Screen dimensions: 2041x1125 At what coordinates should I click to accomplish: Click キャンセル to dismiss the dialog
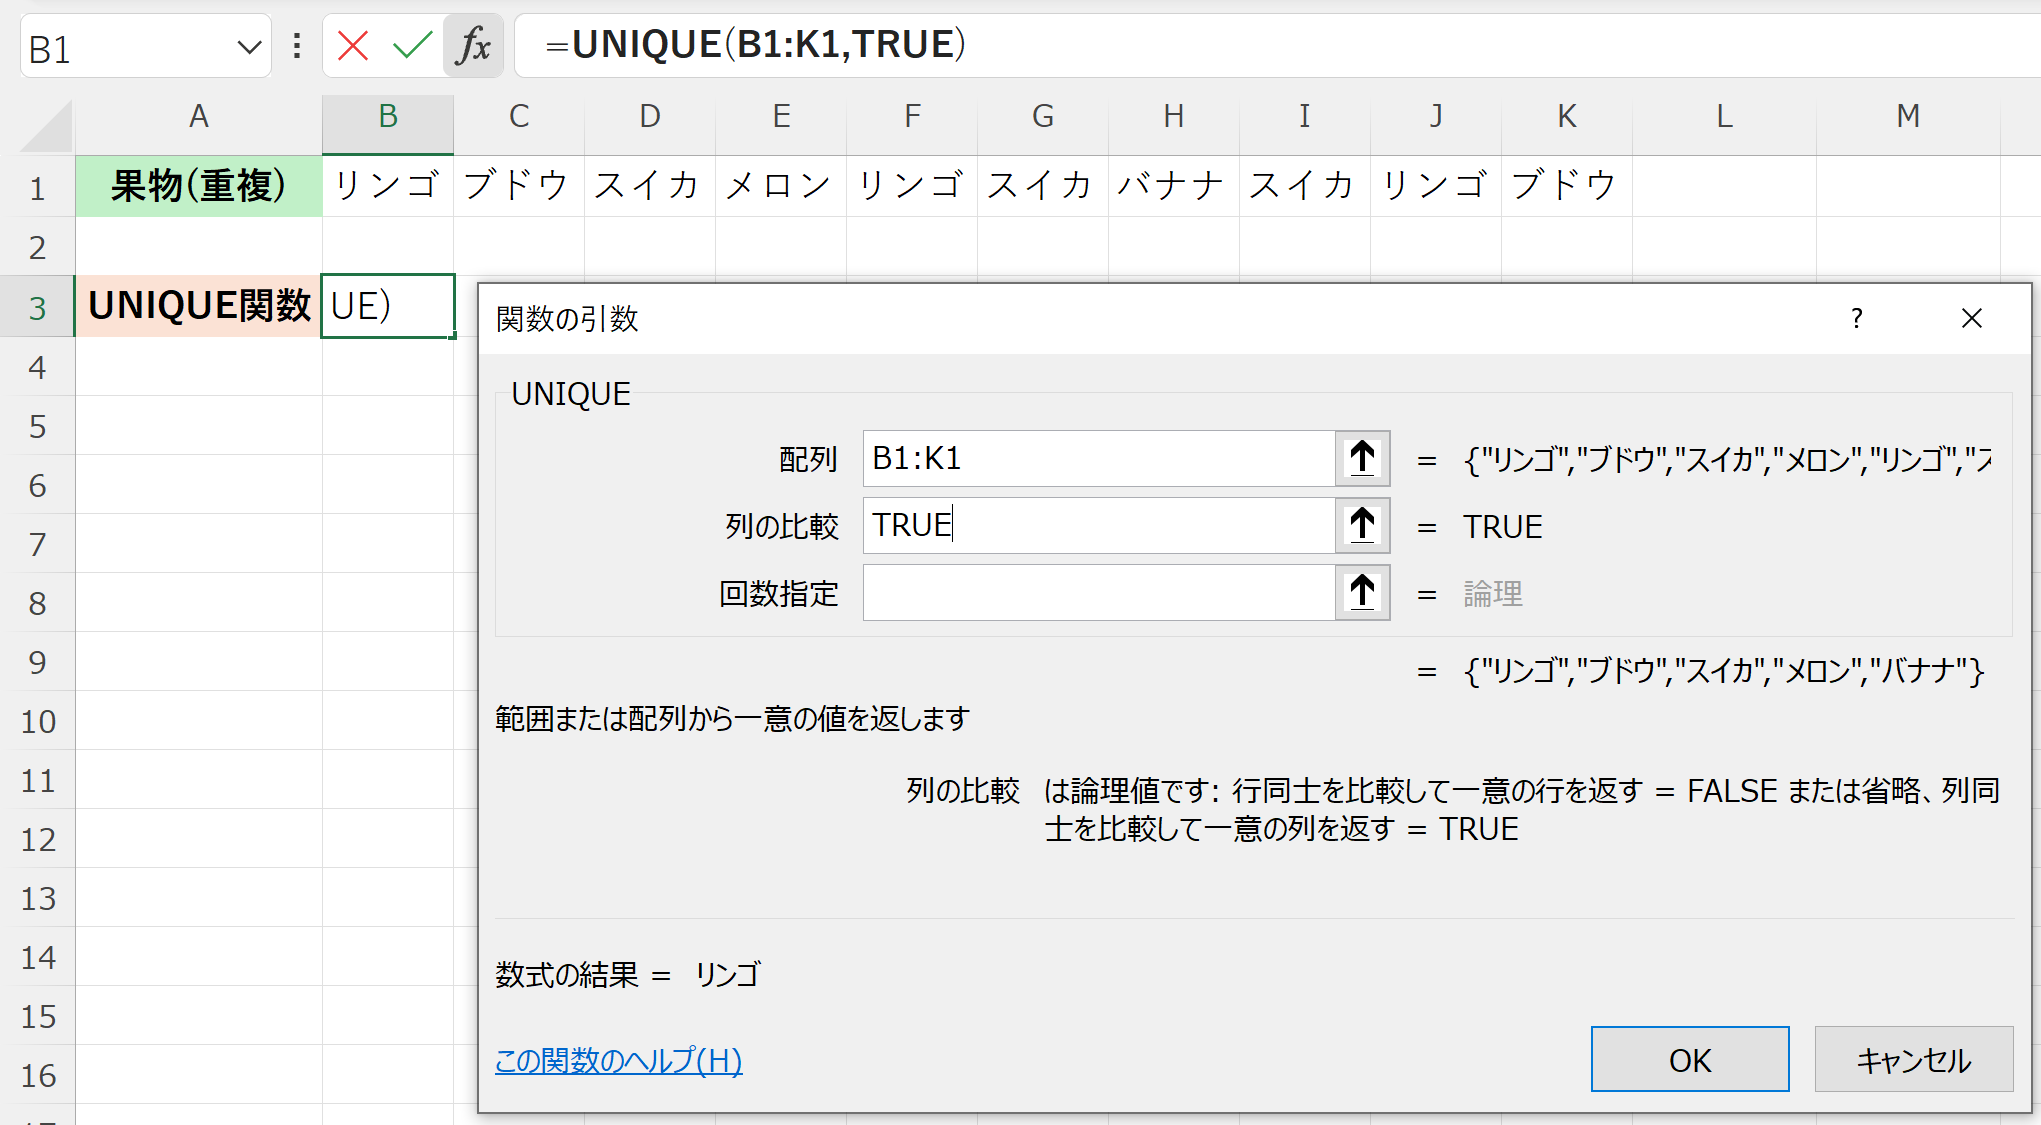tap(1913, 1059)
